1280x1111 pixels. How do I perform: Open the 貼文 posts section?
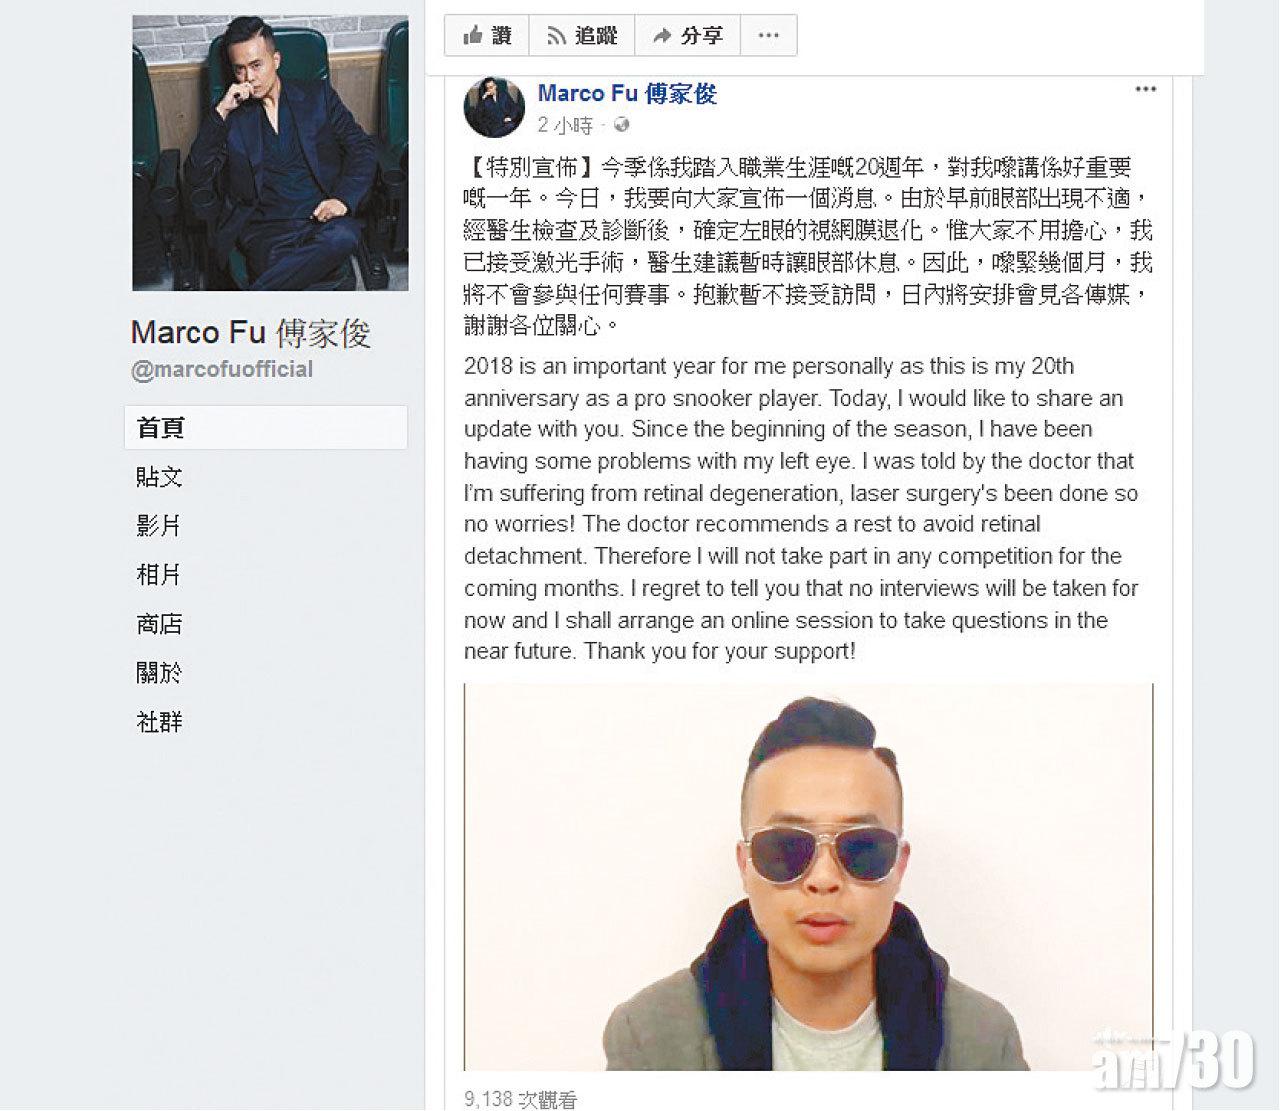[159, 476]
